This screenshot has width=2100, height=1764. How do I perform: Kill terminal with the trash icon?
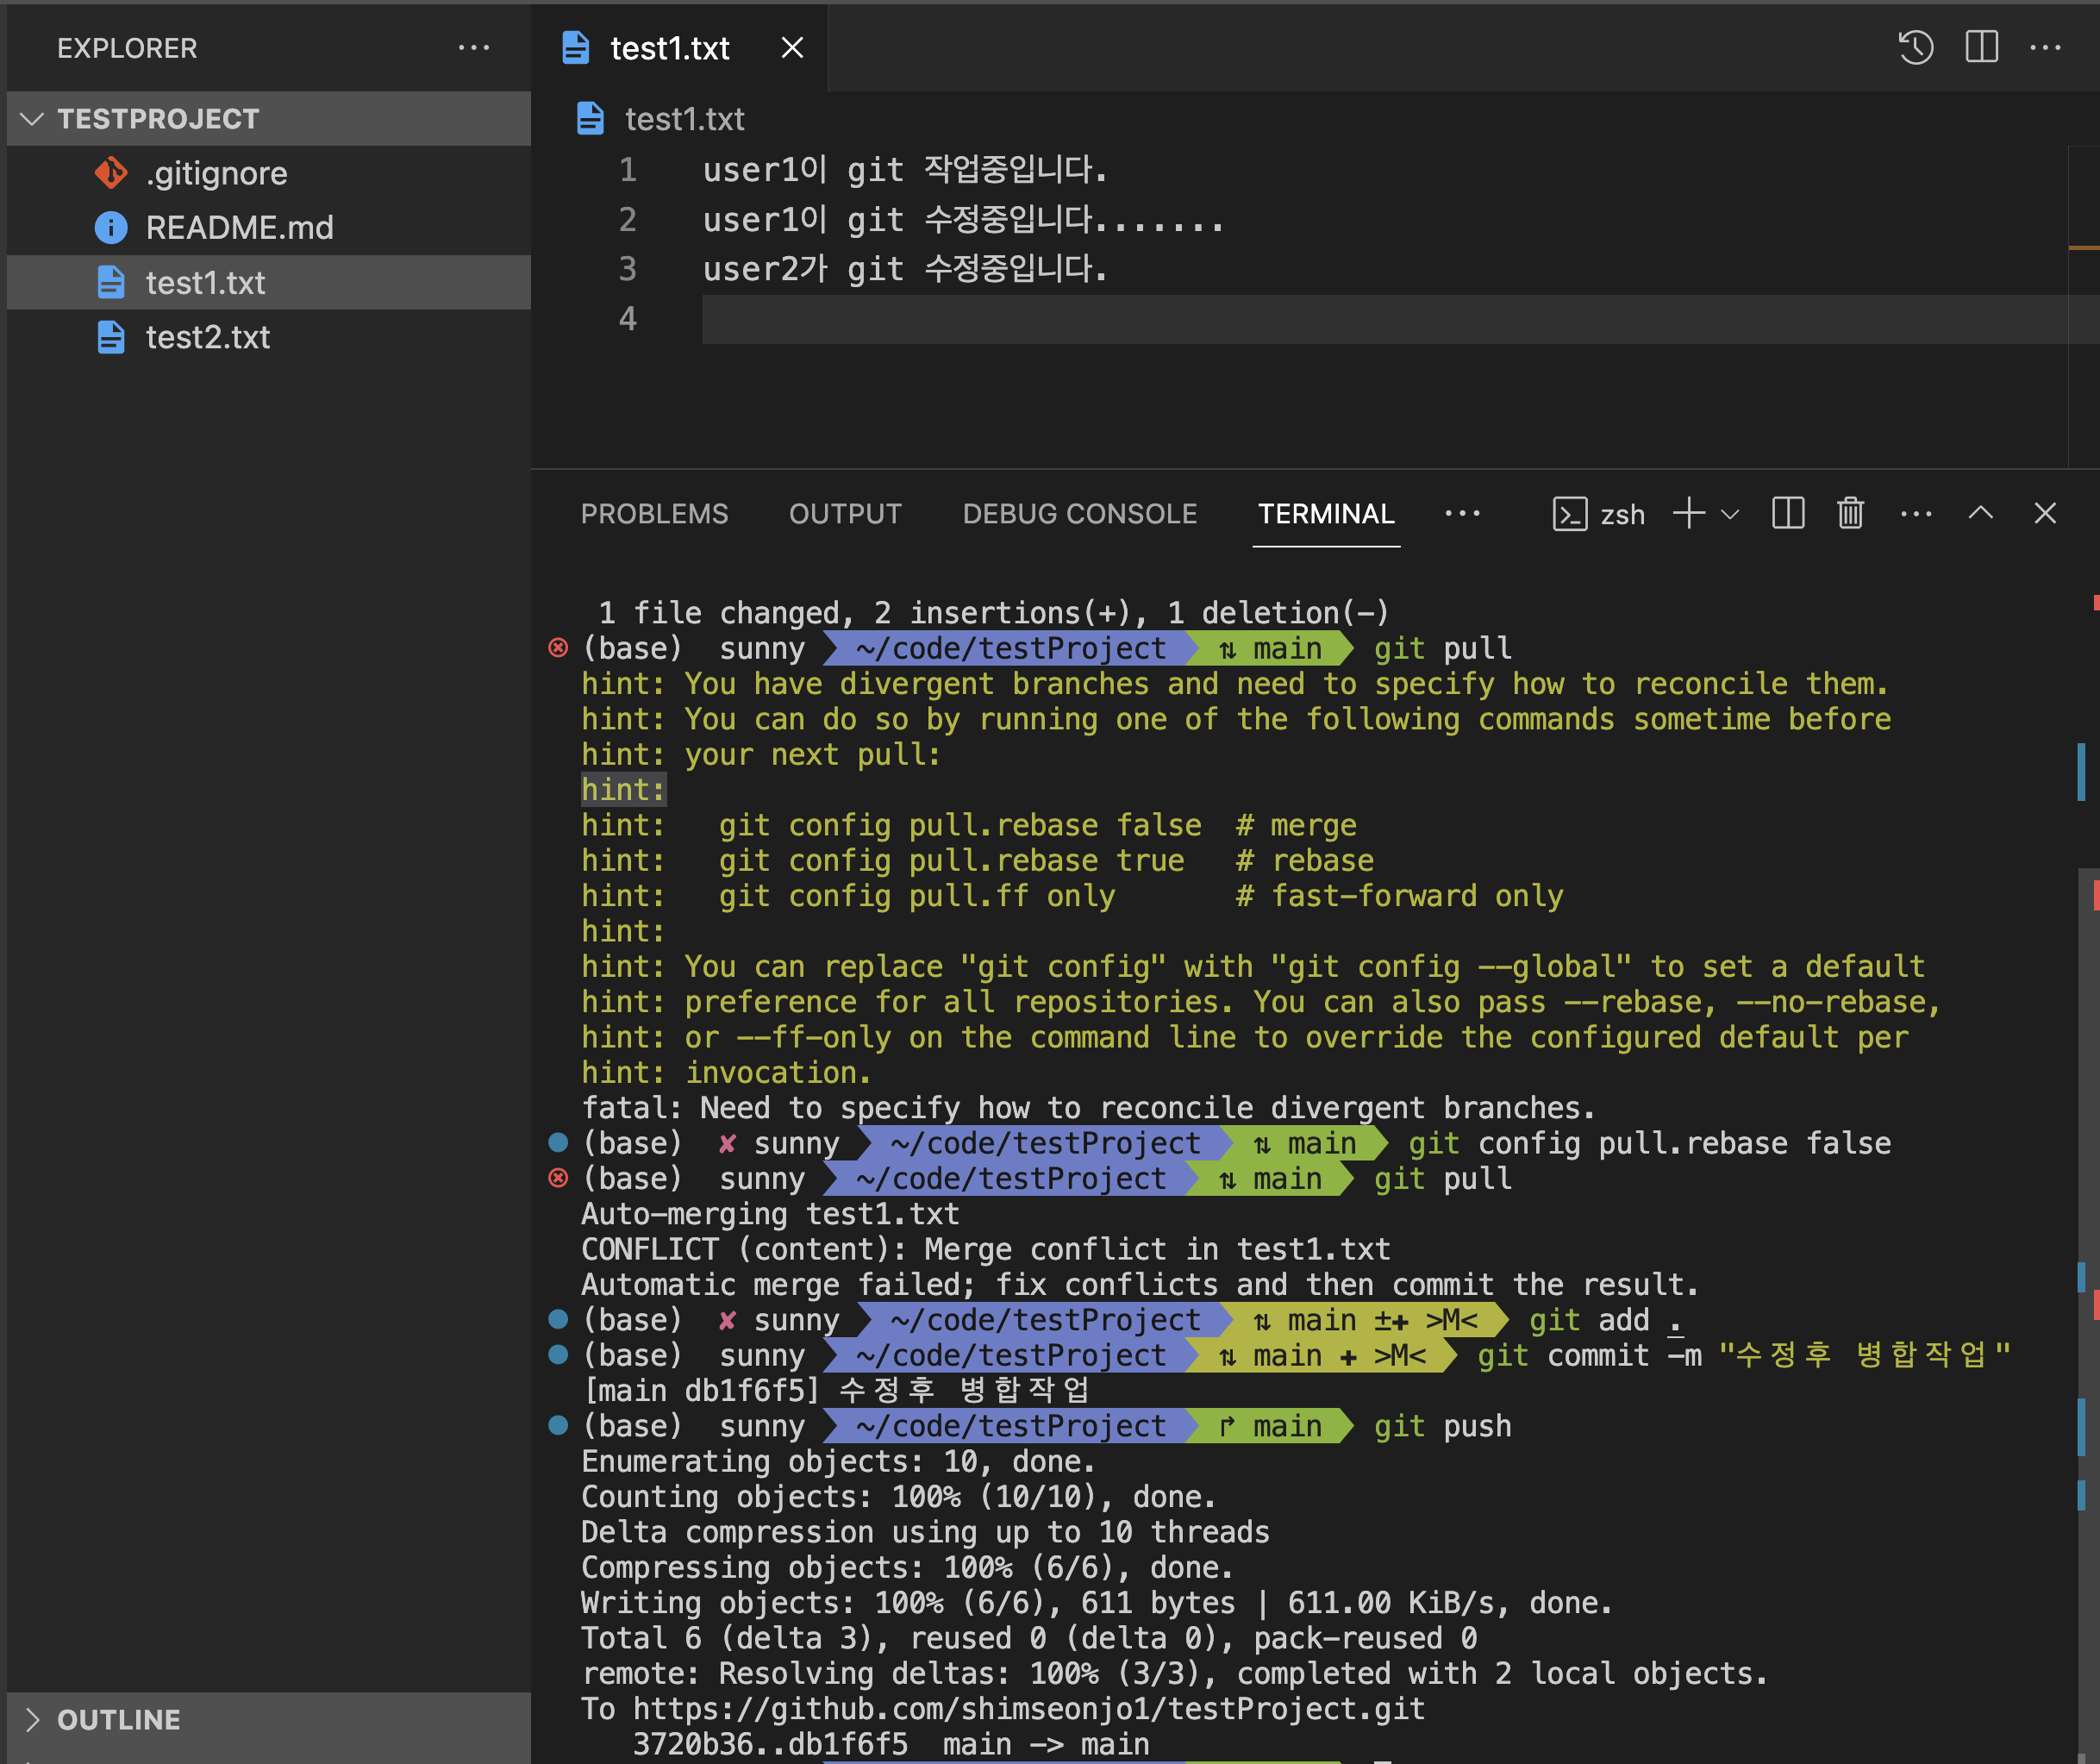(x=1850, y=513)
